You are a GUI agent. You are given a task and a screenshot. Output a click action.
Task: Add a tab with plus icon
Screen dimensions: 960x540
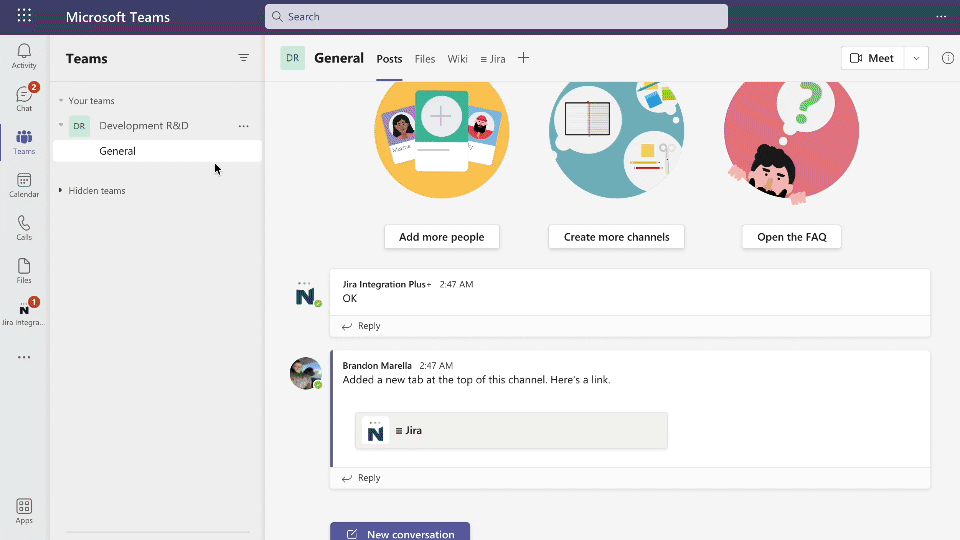[523, 58]
